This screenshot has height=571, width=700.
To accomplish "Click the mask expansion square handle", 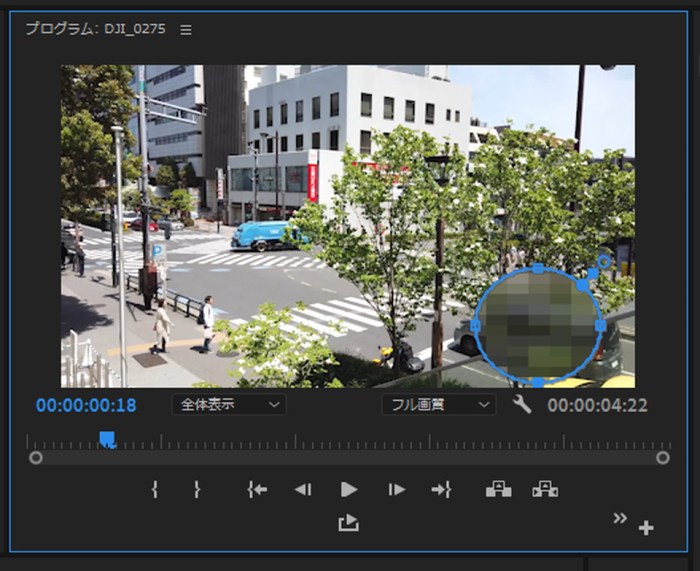I will click(x=593, y=273).
